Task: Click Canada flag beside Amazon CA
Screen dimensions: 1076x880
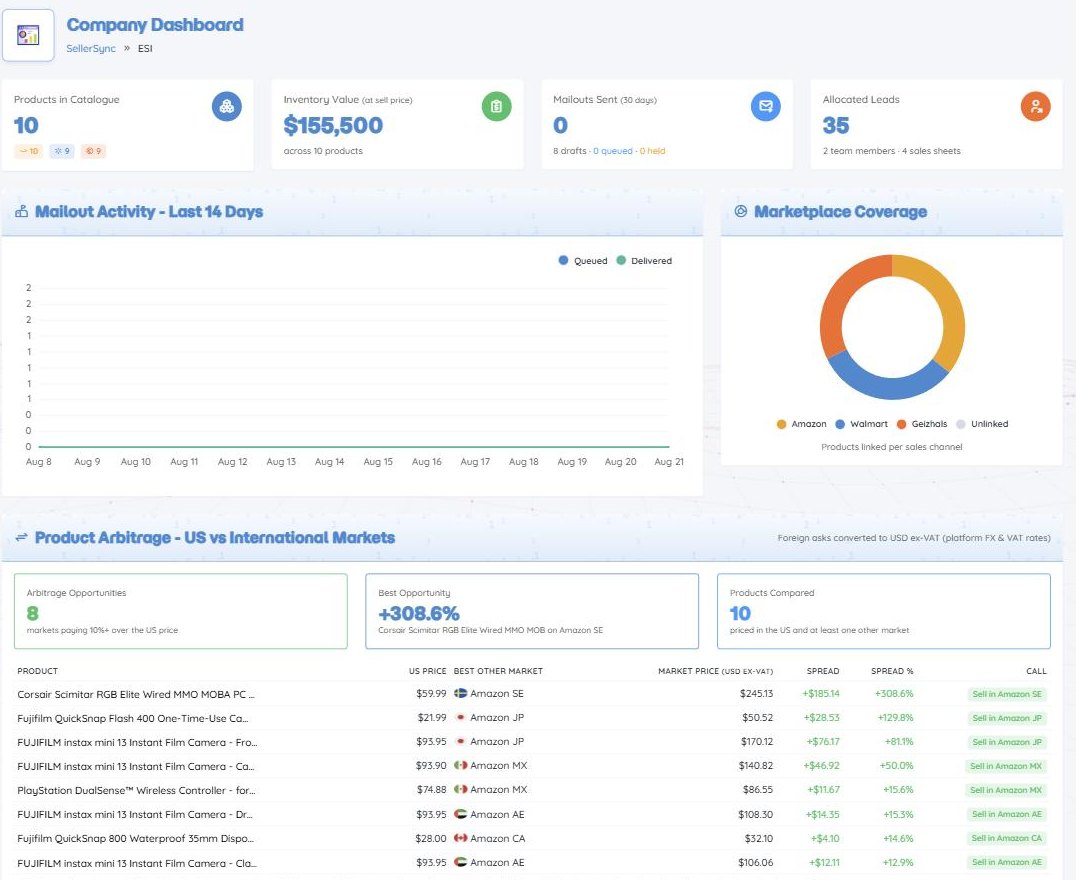Action: 460,838
